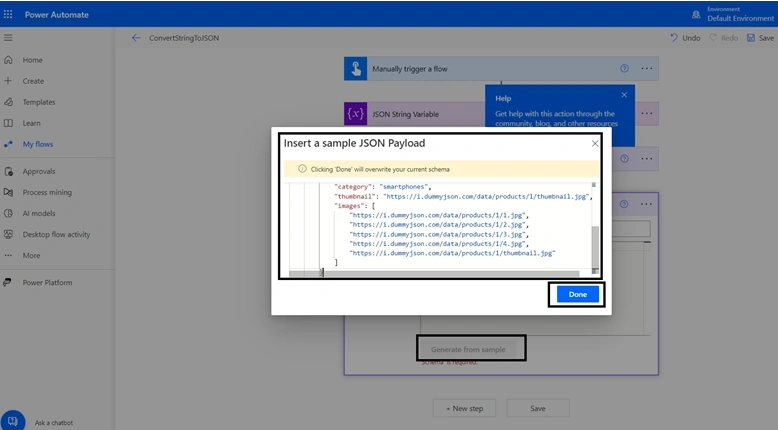Click the Create plus icon

point(8,81)
